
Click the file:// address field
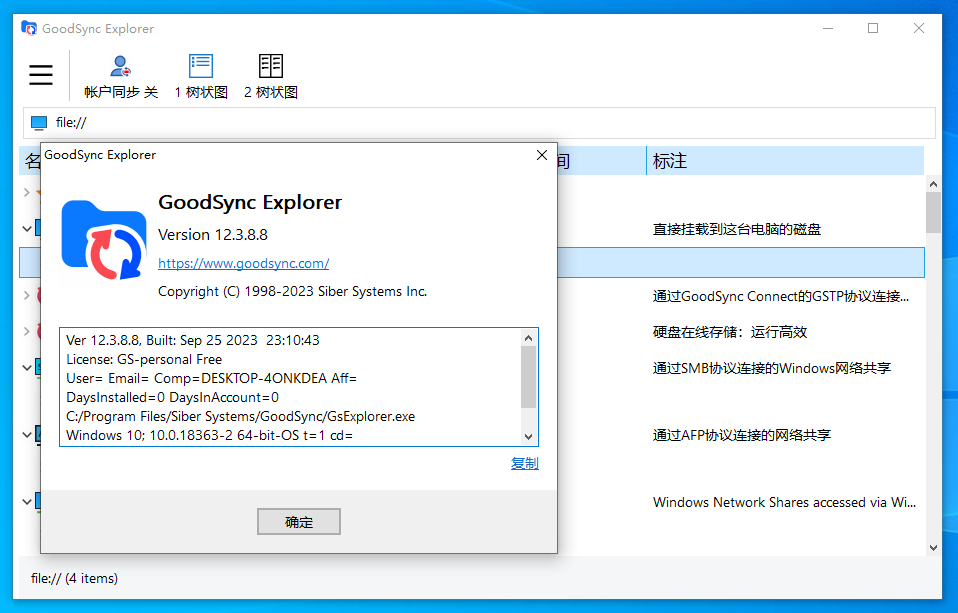click(480, 123)
